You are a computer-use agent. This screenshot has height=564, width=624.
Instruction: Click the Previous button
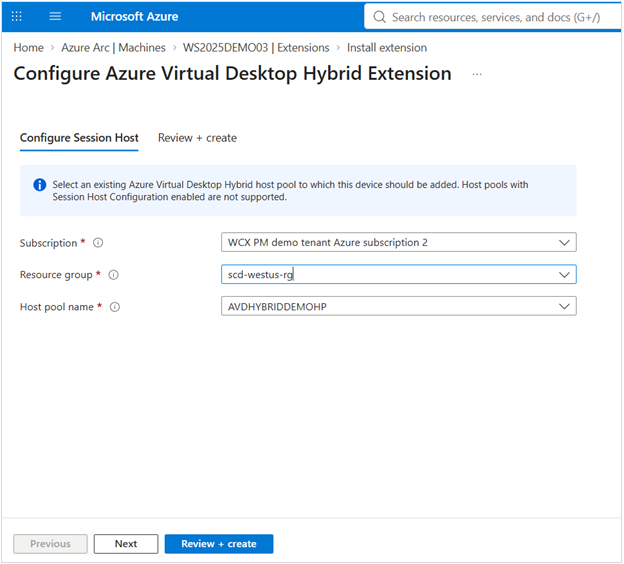[50, 544]
